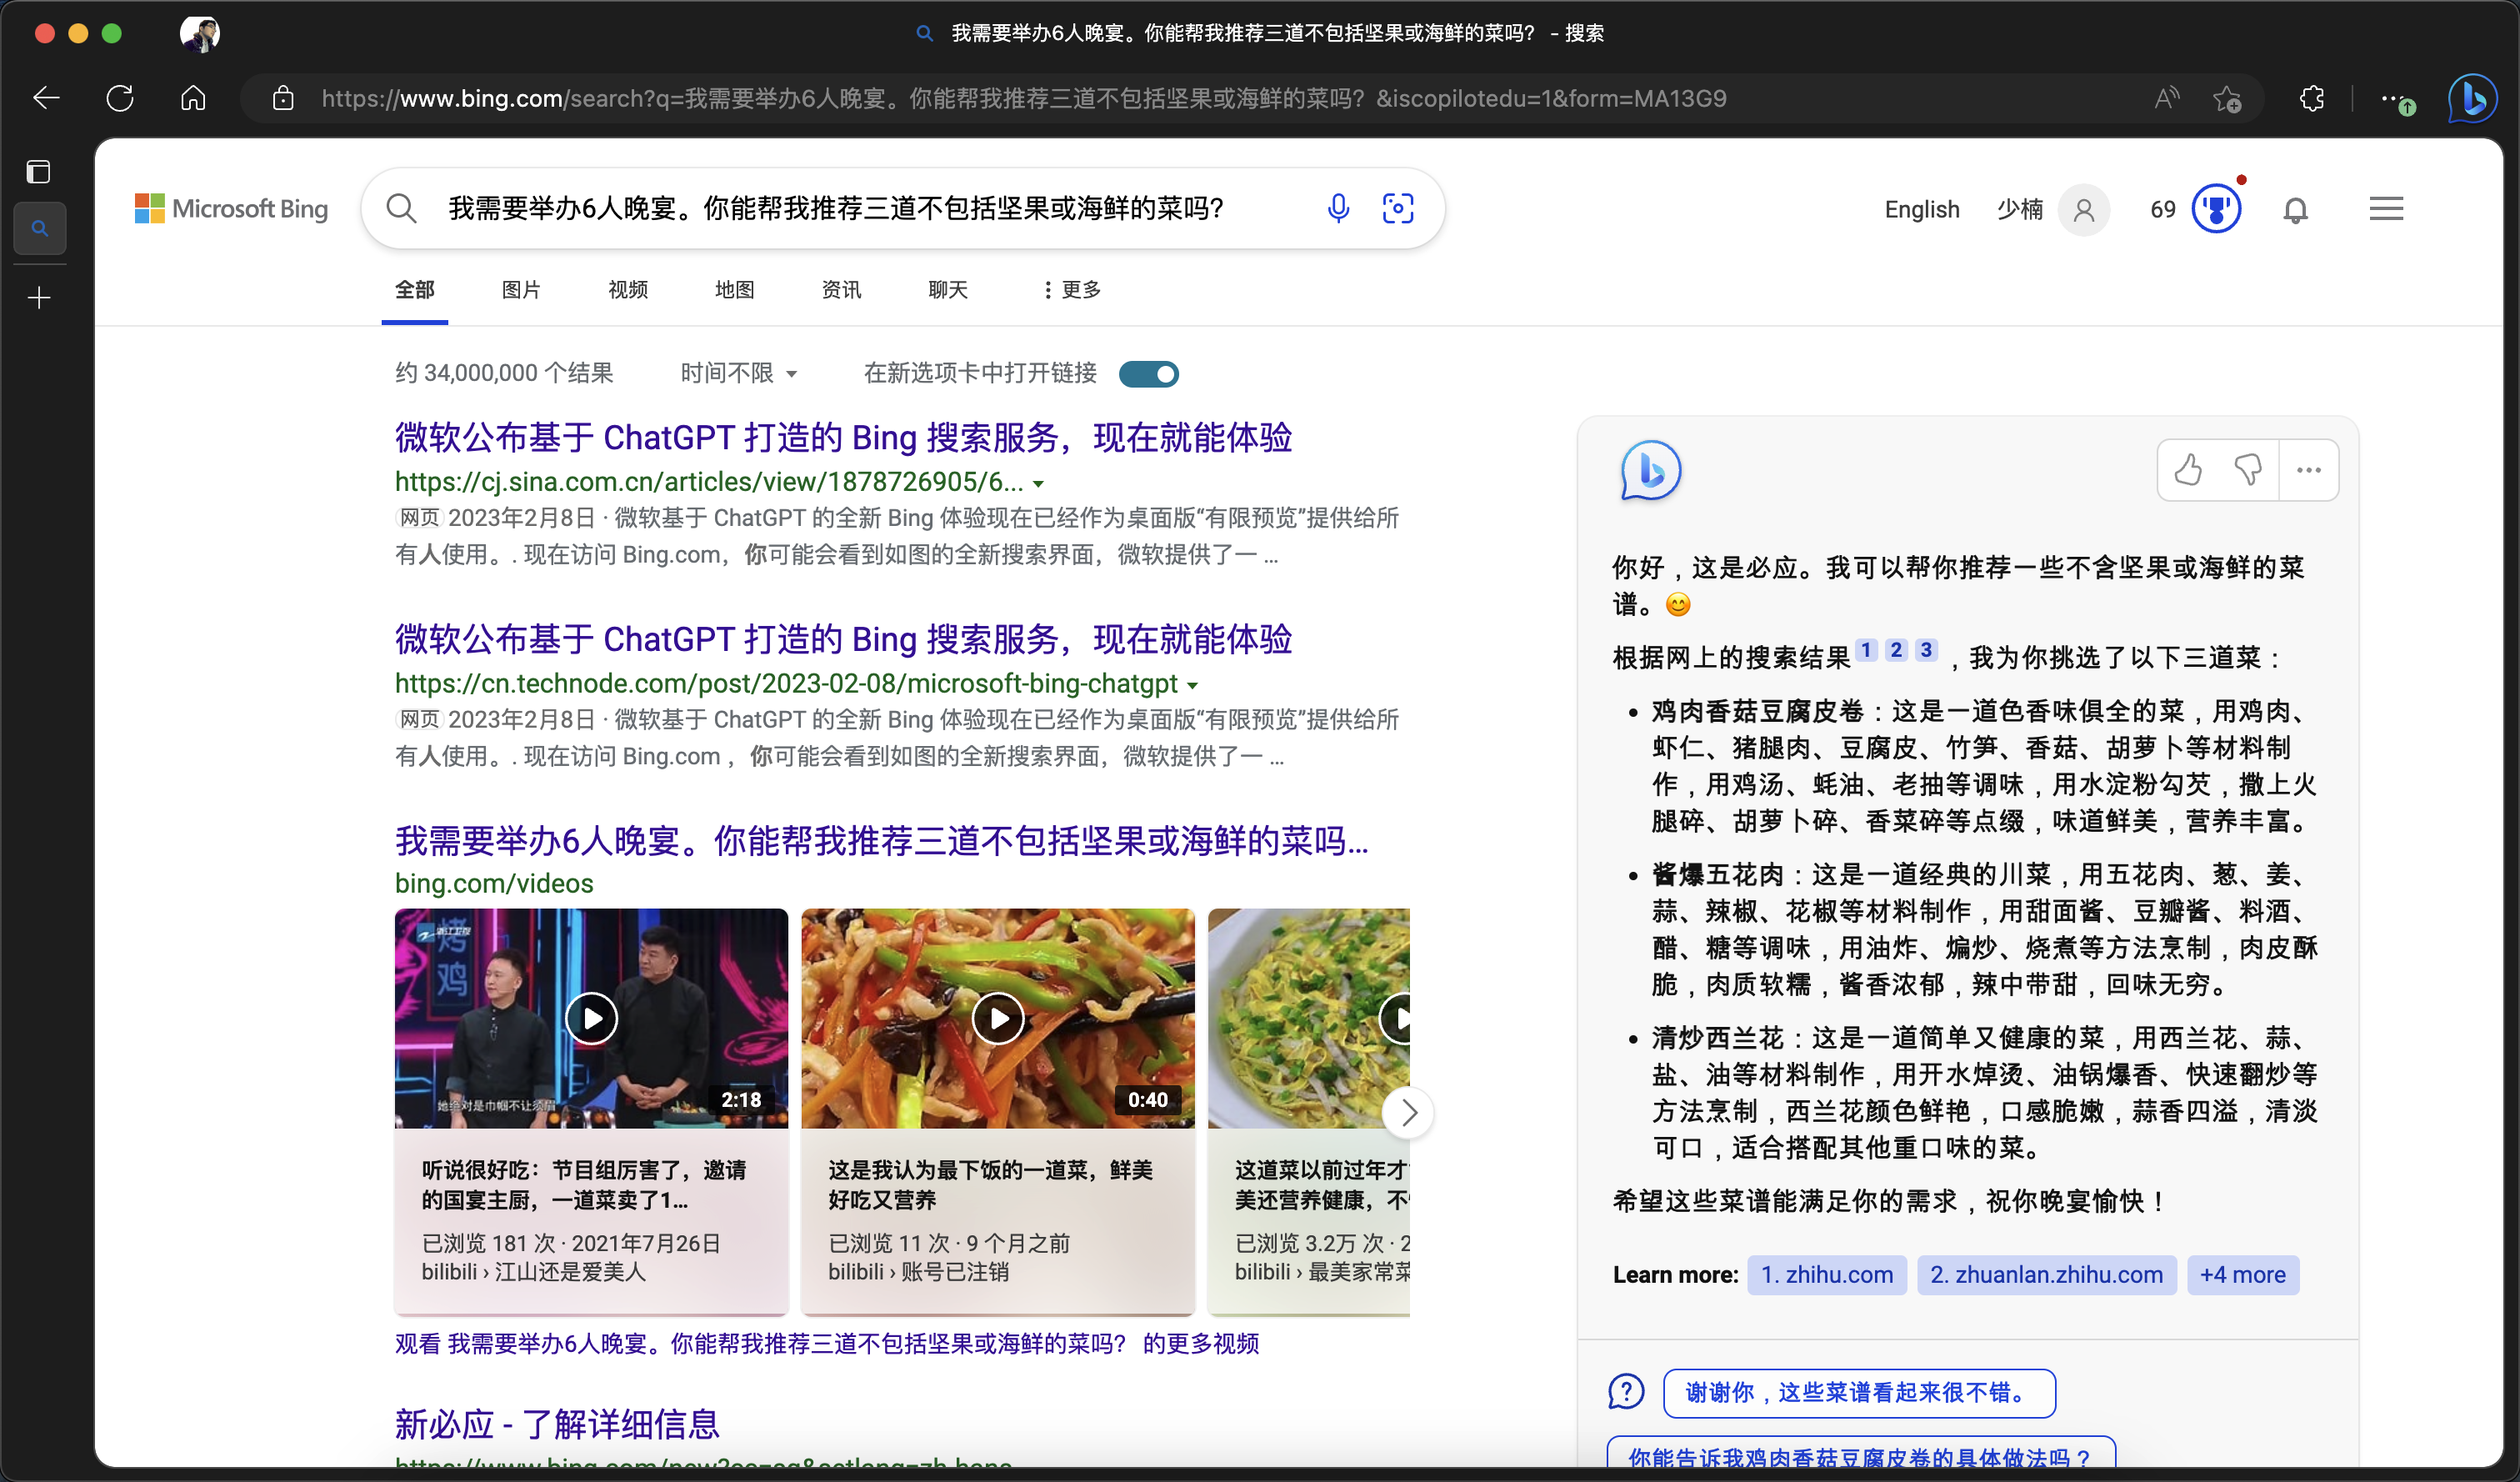Reload the current Bing page
Image resolution: width=2520 pixels, height=1482 pixels.
click(120, 98)
